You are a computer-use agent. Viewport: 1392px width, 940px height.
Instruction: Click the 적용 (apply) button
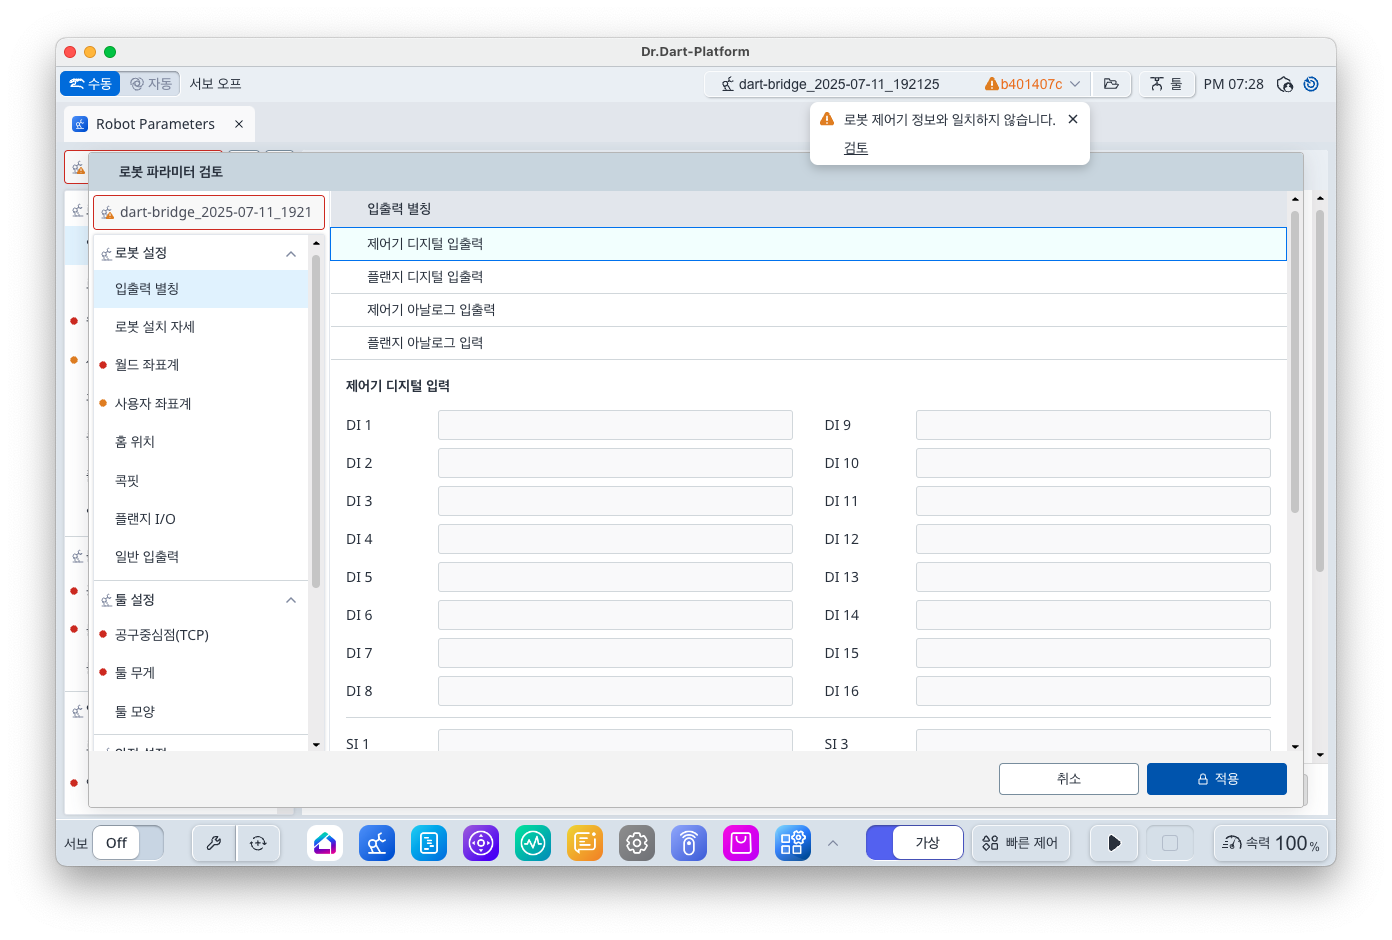[1216, 779]
